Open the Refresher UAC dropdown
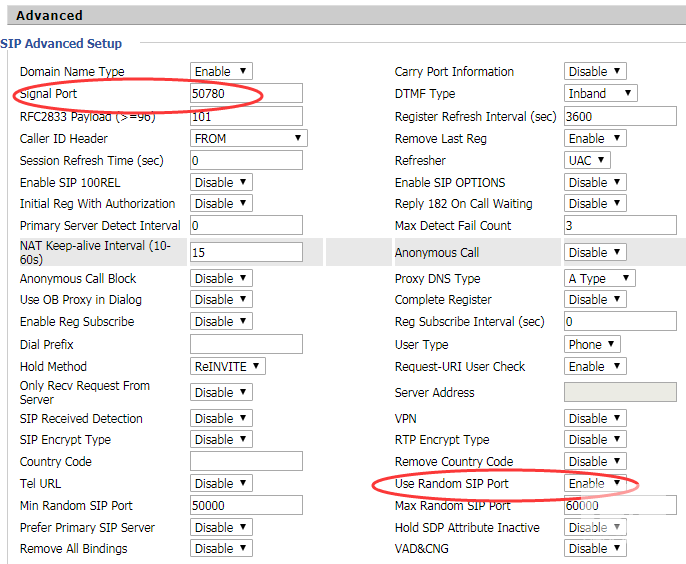 click(587, 161)
